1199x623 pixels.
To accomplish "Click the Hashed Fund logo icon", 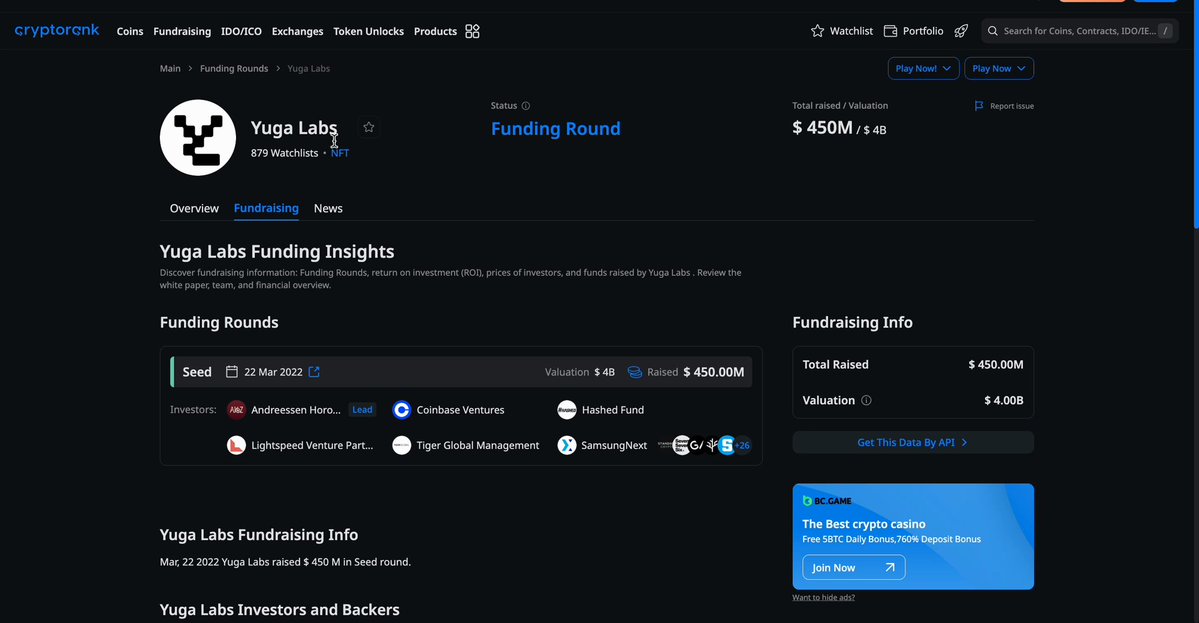I will [x=567, y=410].
